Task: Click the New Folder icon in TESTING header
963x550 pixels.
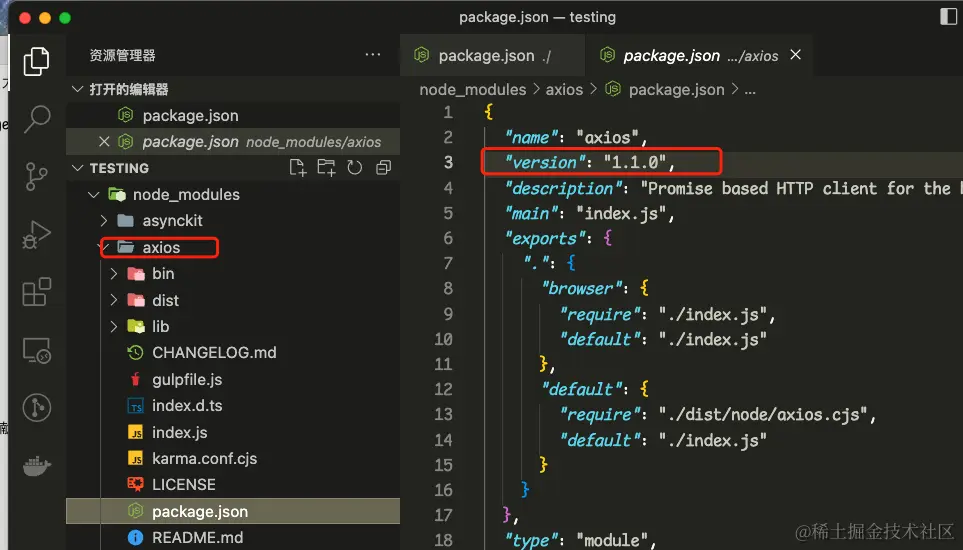Action: pos(326,168)
